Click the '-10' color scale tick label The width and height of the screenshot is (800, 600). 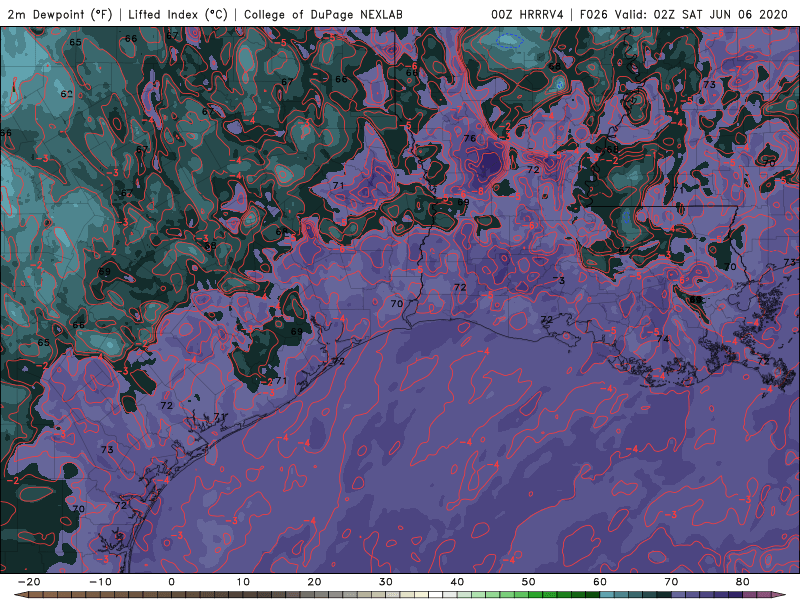tap(100, 582)
